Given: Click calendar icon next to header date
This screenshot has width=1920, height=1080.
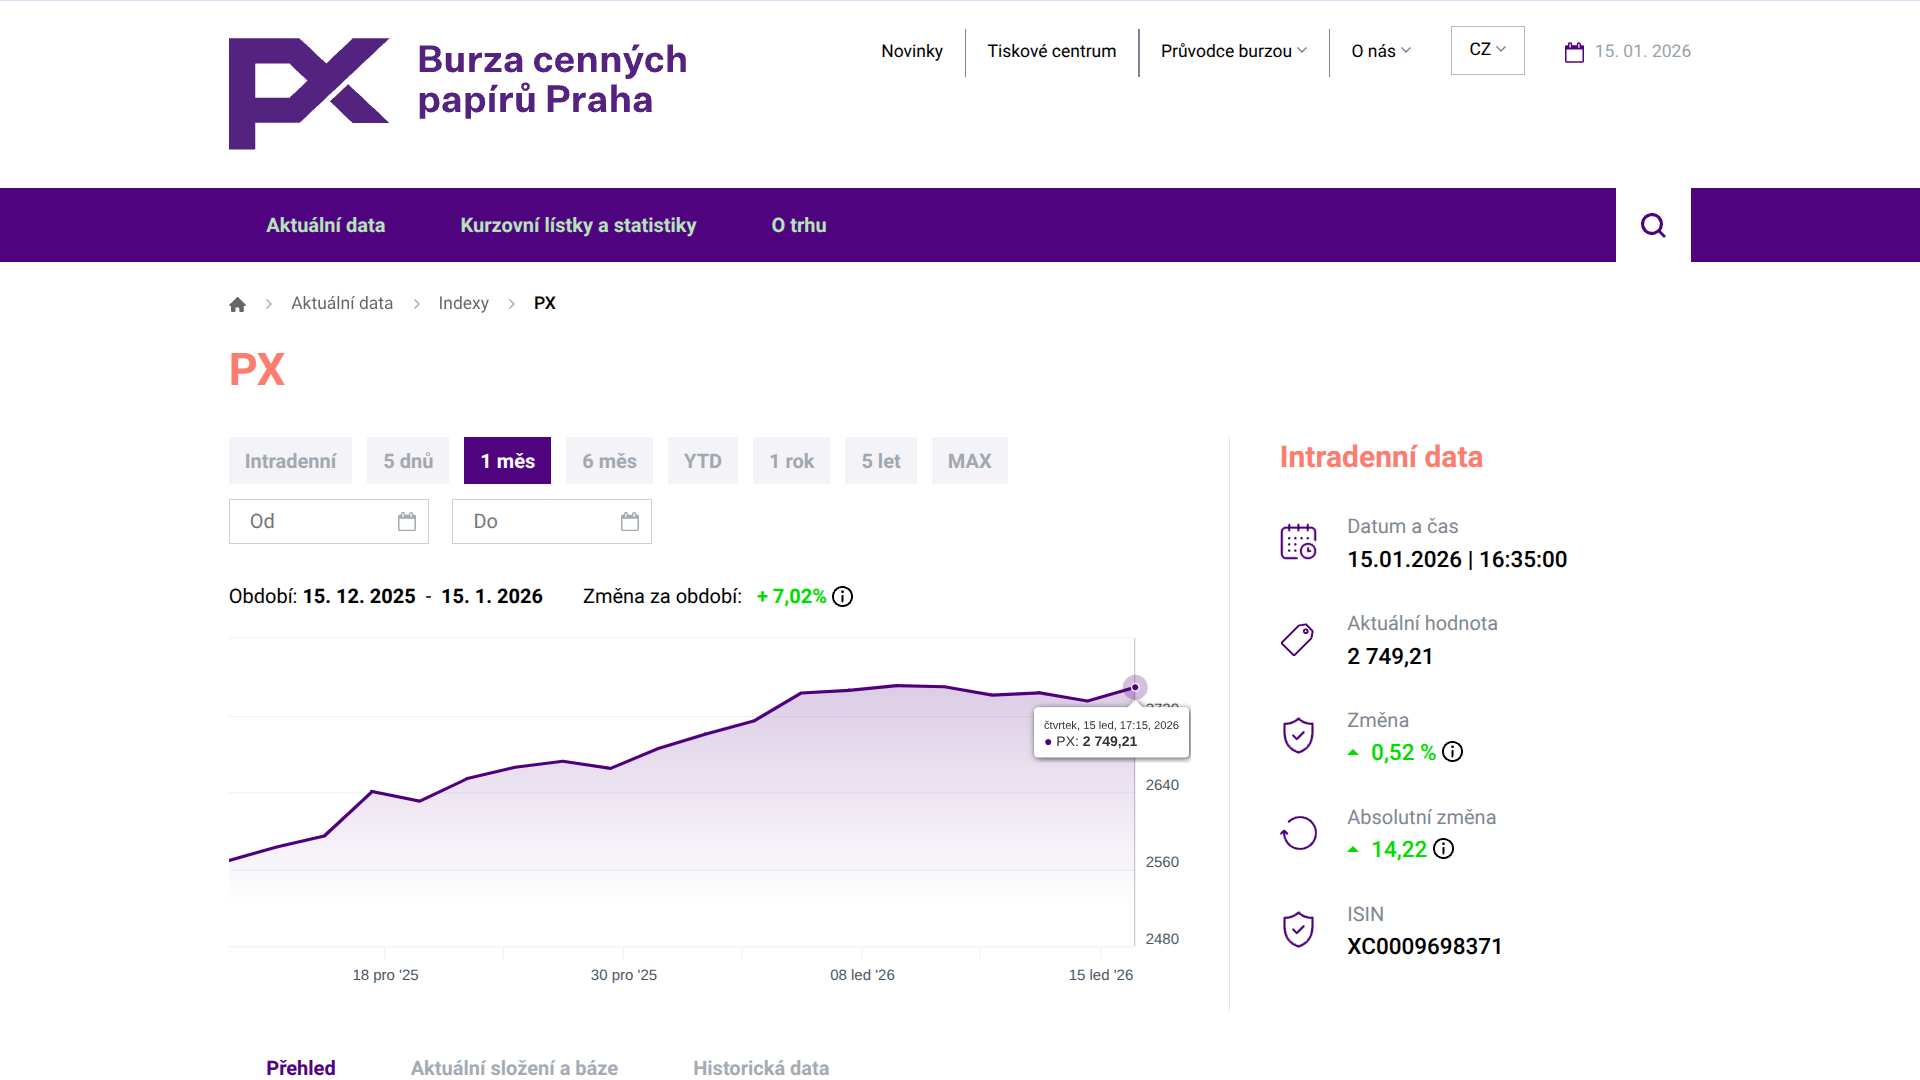Looking at the screenshot, I should click(1574, 52).
